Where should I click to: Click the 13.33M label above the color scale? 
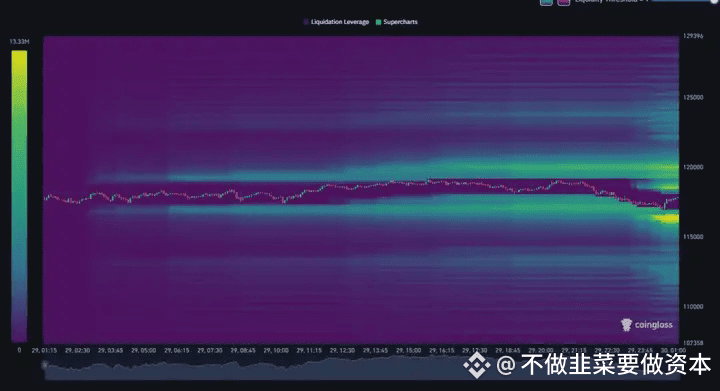19,42
